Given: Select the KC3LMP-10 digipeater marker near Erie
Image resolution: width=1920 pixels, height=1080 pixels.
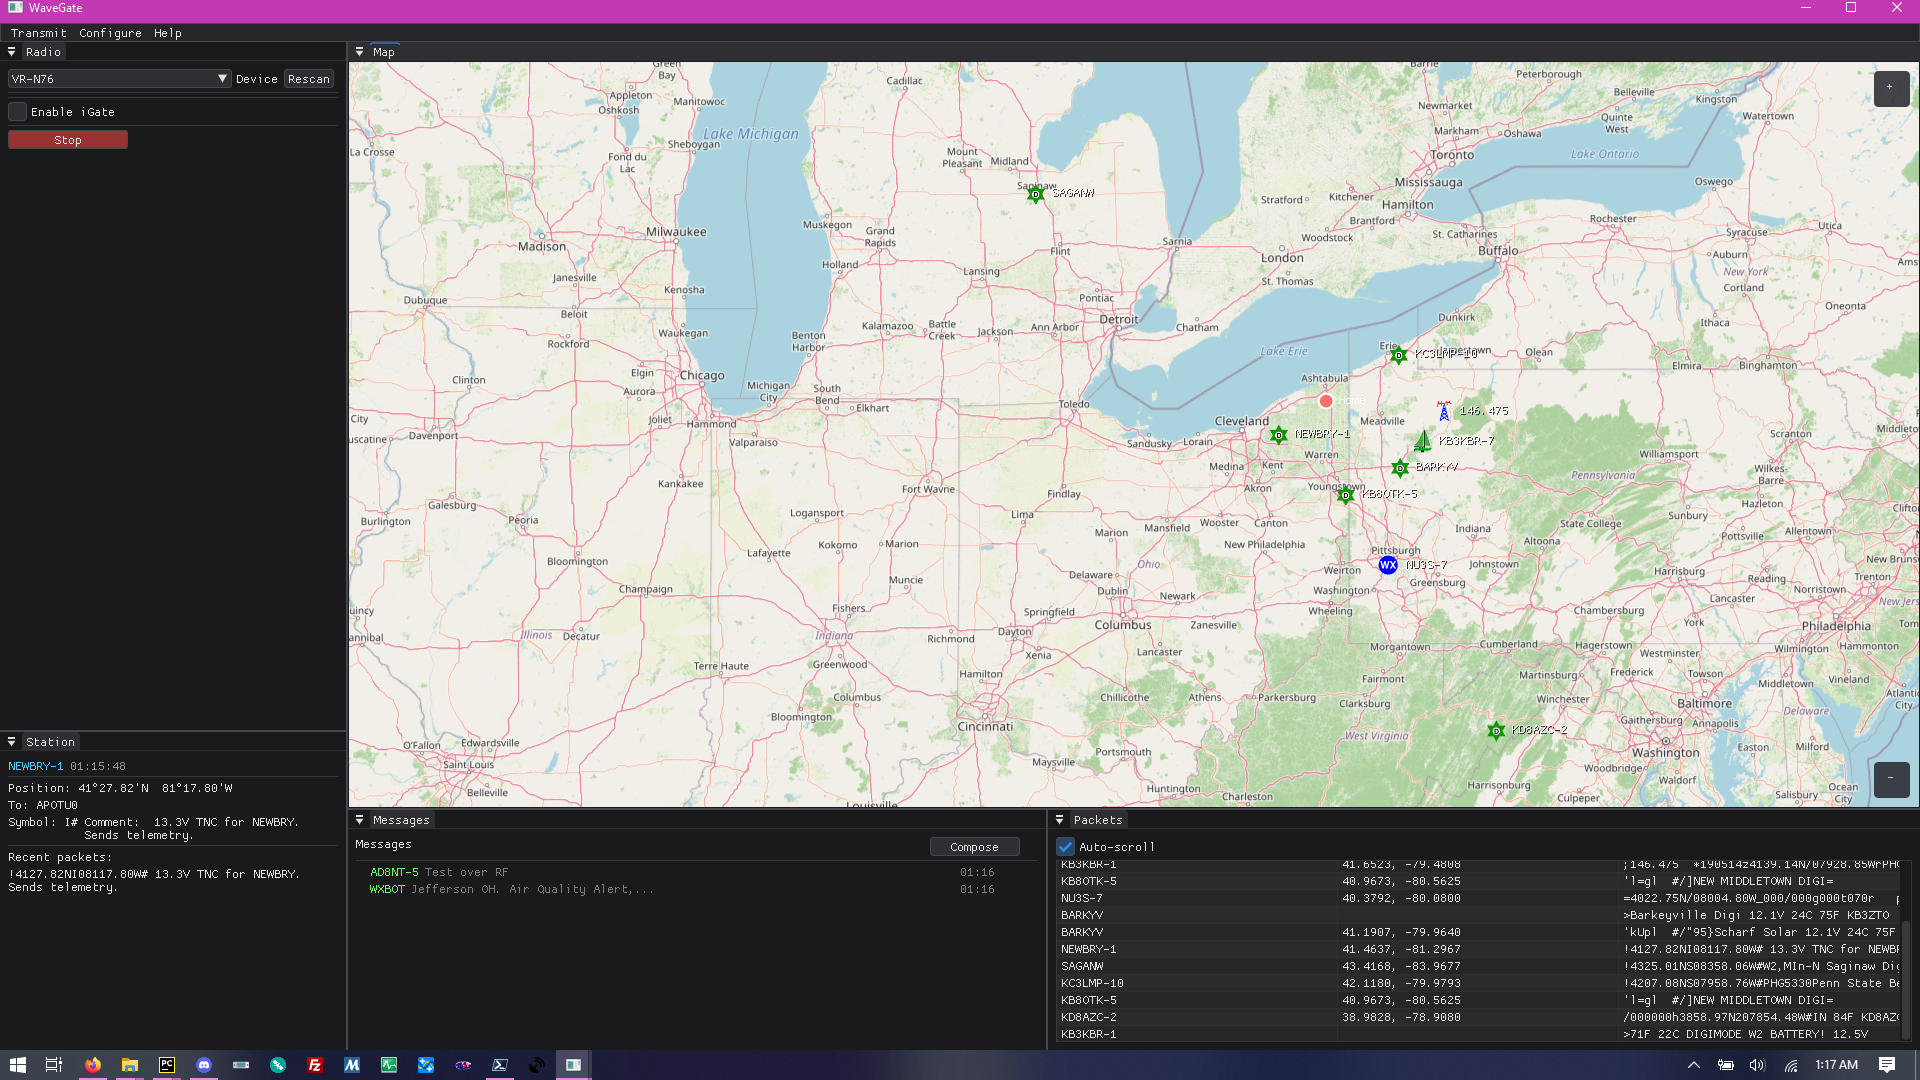Looking at the screenshot, I should tap(1399, 355).
